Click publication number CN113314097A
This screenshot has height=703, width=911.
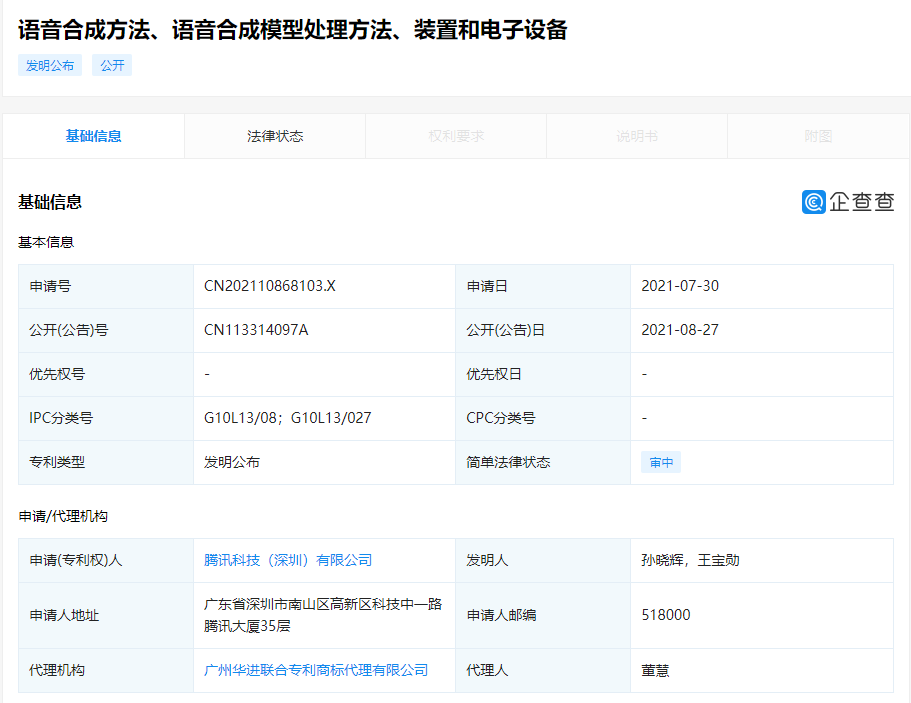[x=256, y=330]
